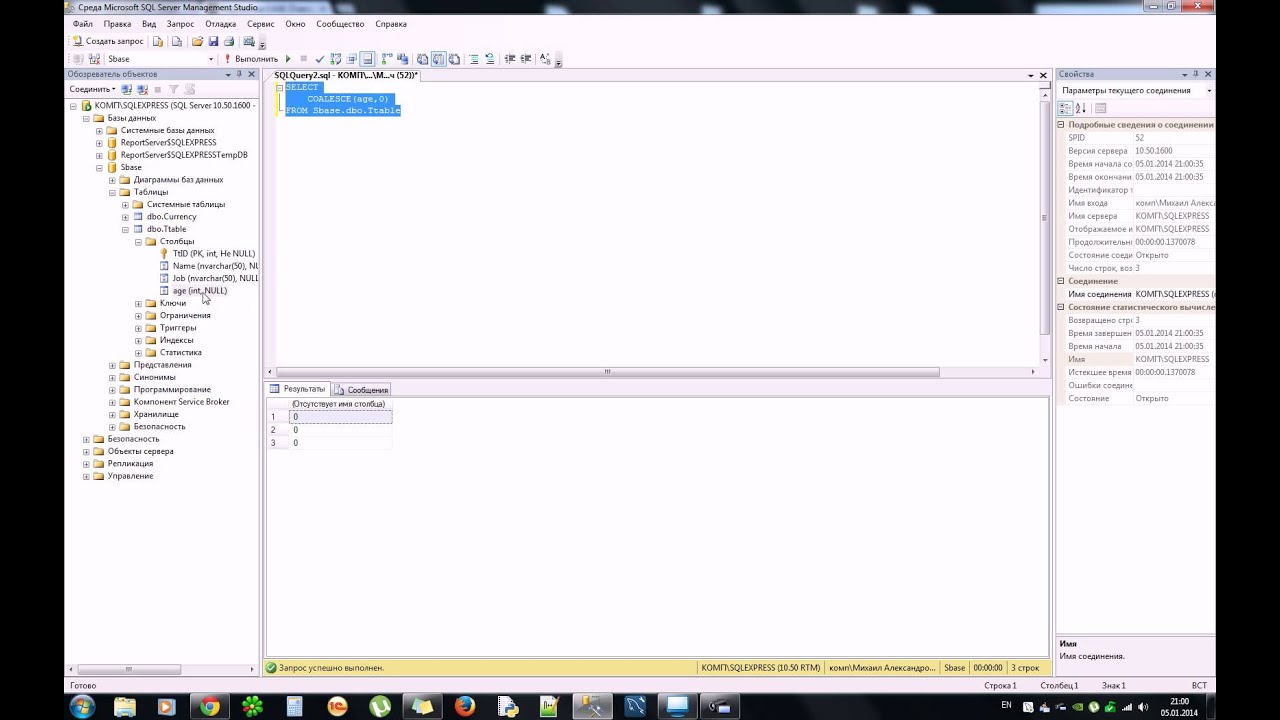Click the uTorrent icon in the taskbar
This screenshot has width=1280, height=720.
(380, 707)
